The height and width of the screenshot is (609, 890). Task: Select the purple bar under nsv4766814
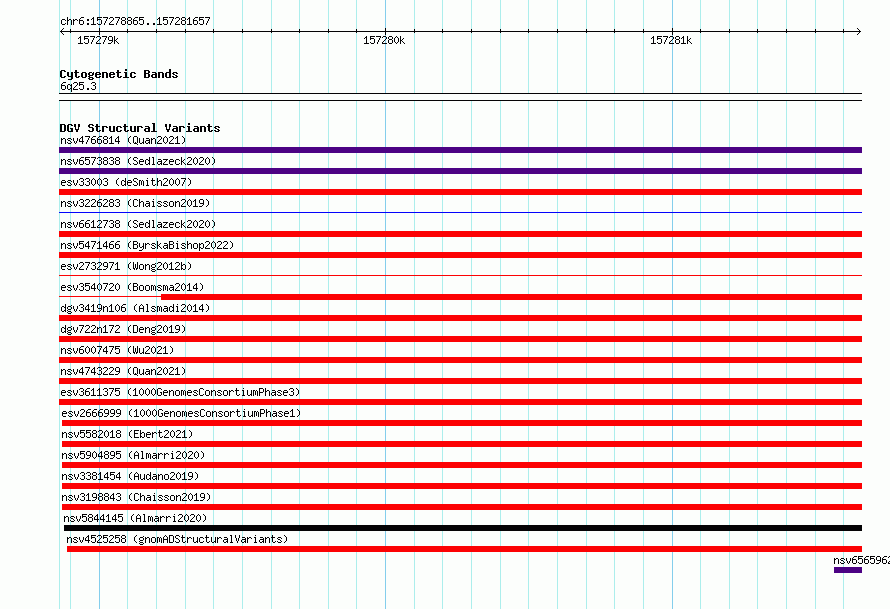pos(460,150)
